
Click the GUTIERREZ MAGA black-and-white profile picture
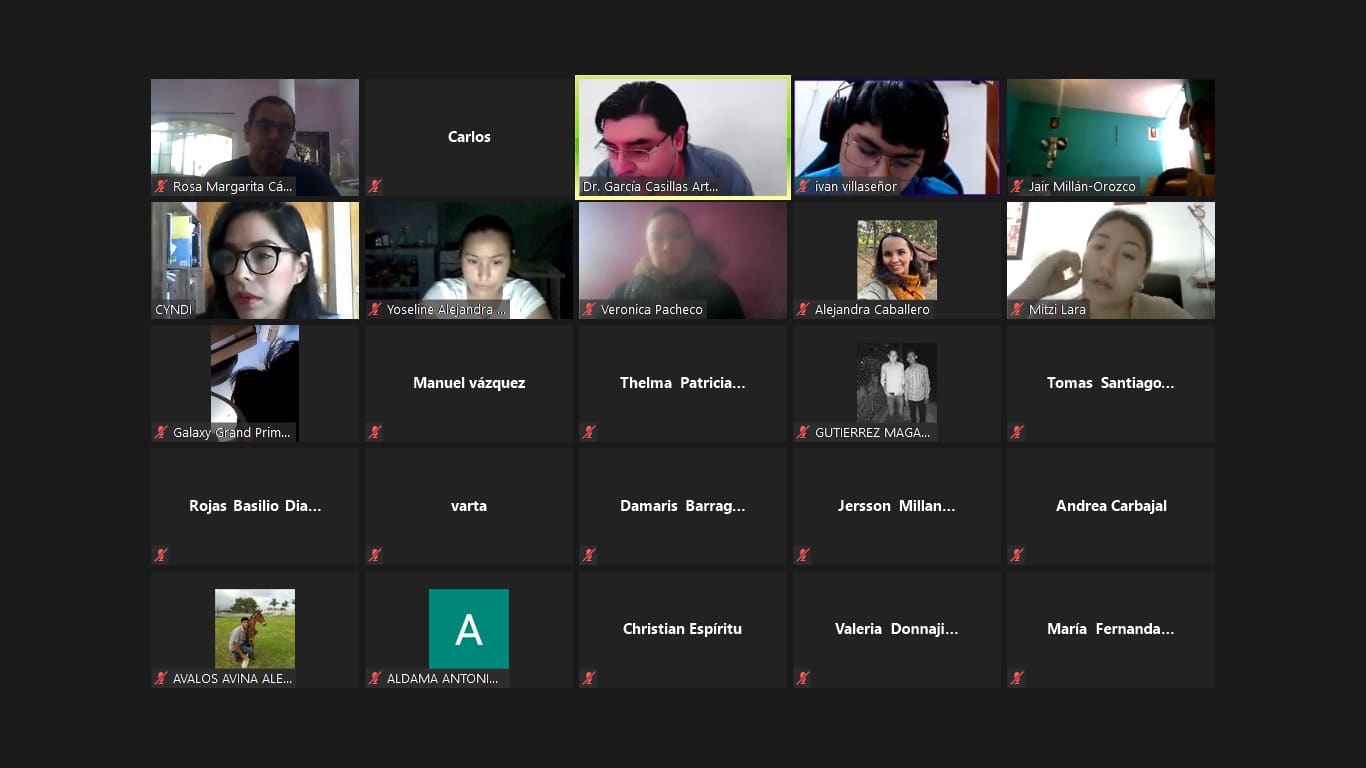tap(897, 382)
